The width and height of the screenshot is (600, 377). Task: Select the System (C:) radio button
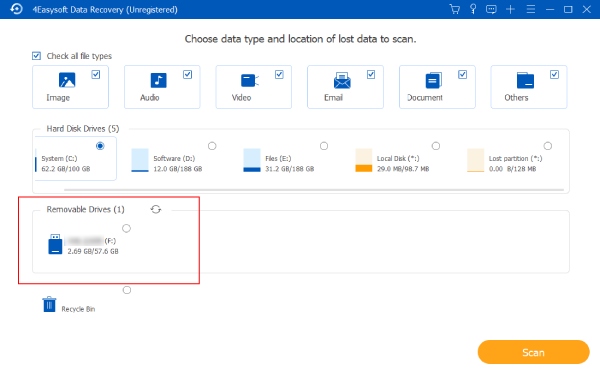(x=100, y=146)
